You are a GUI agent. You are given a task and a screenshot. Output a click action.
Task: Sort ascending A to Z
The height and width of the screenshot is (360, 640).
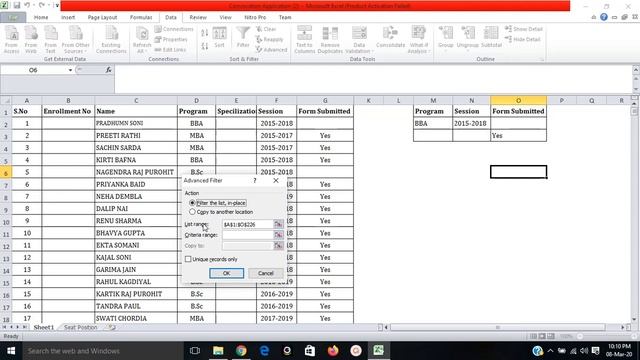[x=204, y=33]
